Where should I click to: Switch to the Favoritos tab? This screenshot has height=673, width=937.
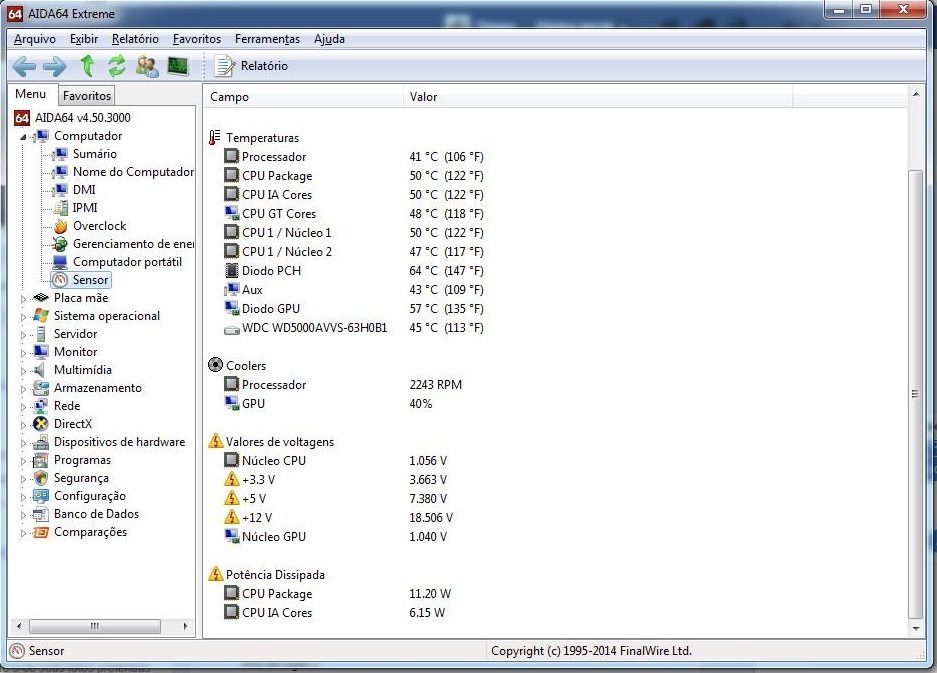[x=87, y=96]
